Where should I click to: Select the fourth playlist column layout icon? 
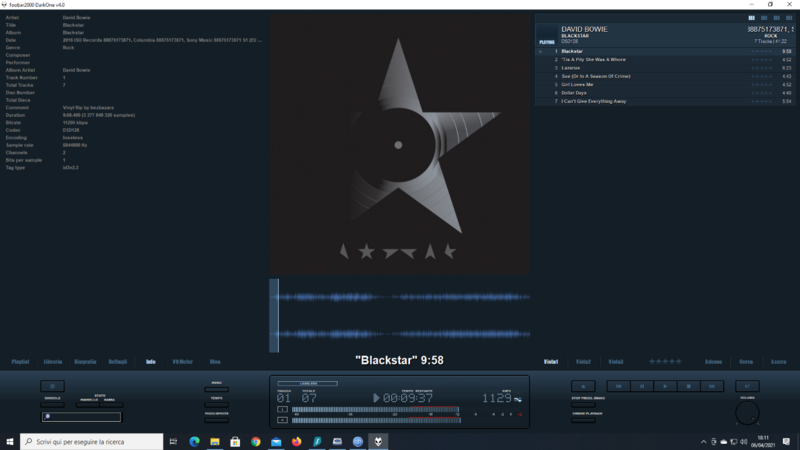tap(789, 18)
